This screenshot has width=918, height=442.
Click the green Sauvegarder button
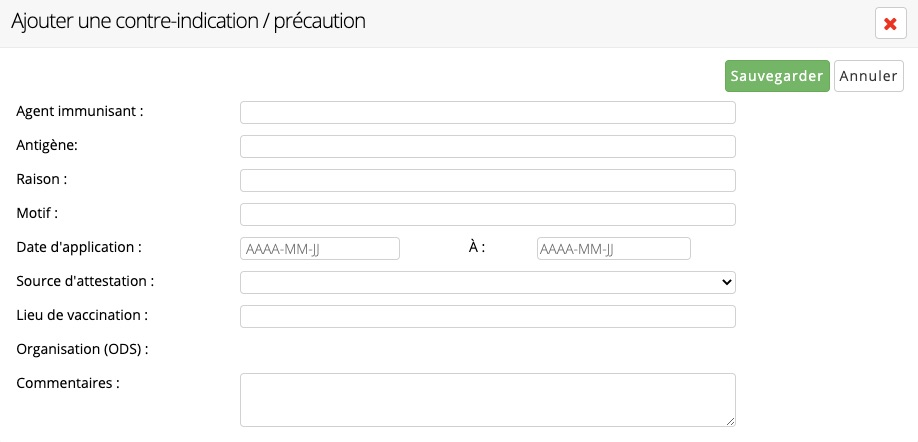777,76
